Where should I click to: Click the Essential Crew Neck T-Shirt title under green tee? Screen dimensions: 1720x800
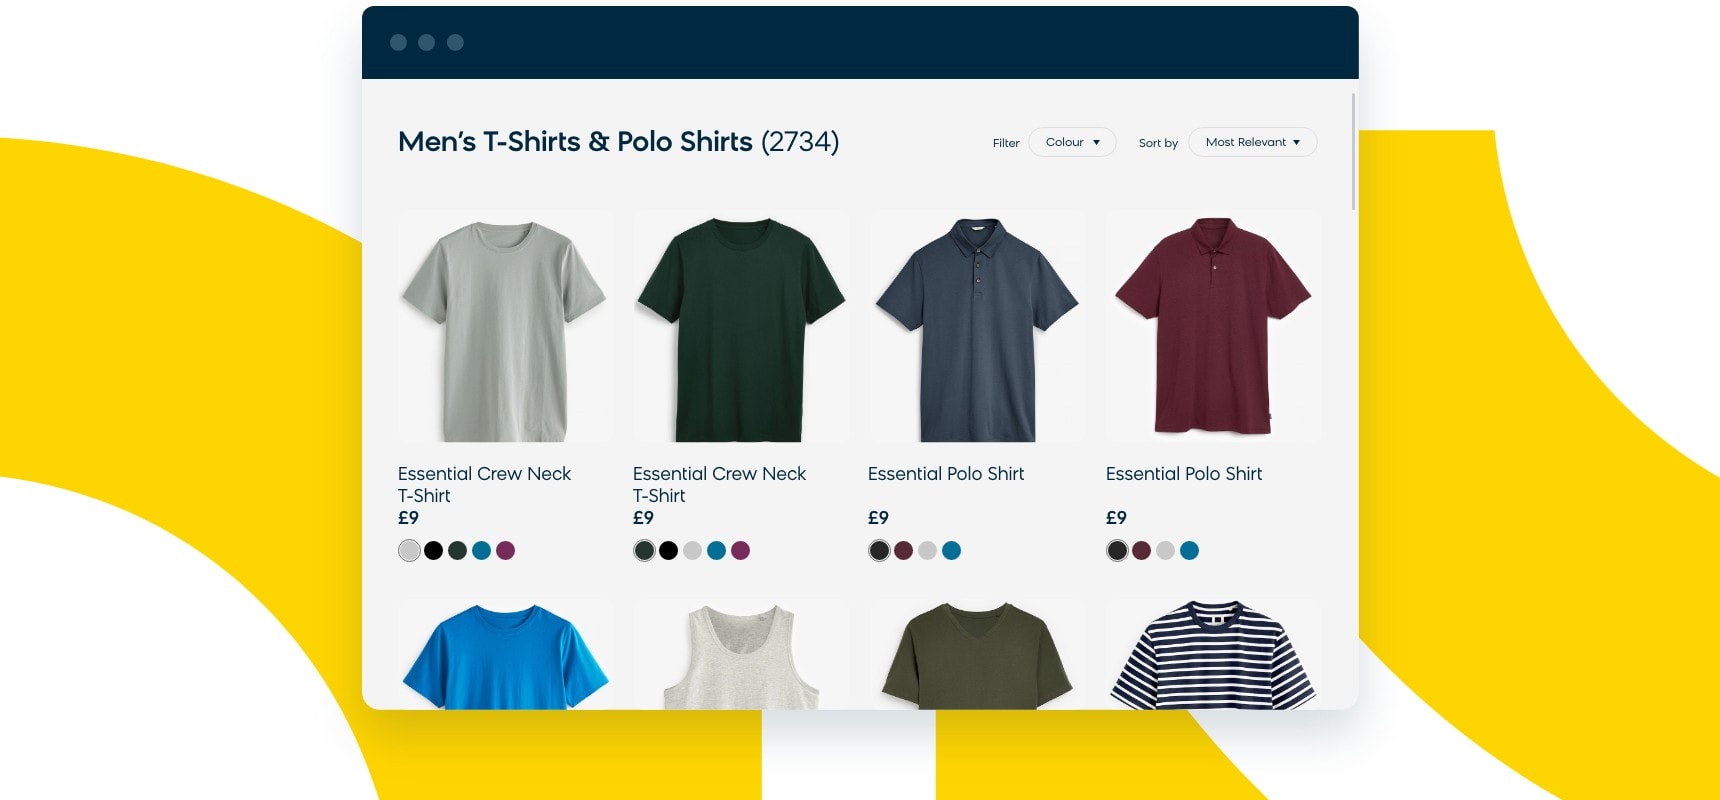[719, 485]
